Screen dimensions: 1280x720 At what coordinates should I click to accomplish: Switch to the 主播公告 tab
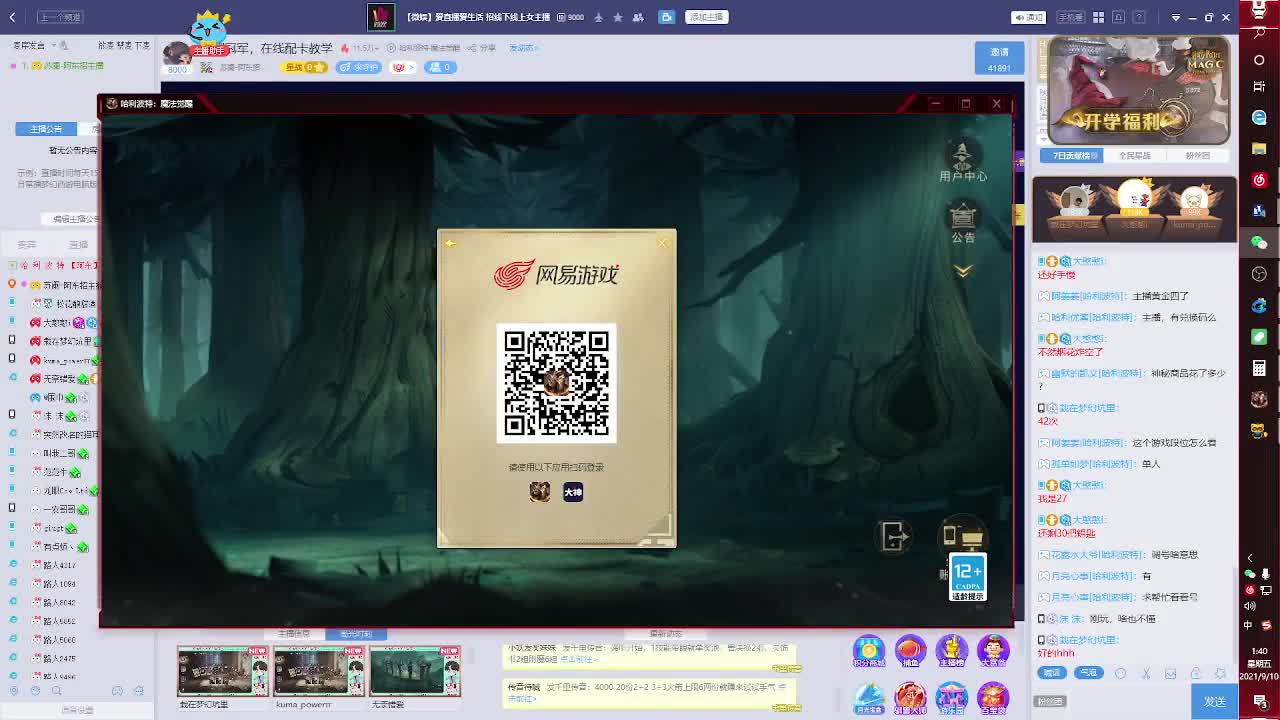click(46, 129)
